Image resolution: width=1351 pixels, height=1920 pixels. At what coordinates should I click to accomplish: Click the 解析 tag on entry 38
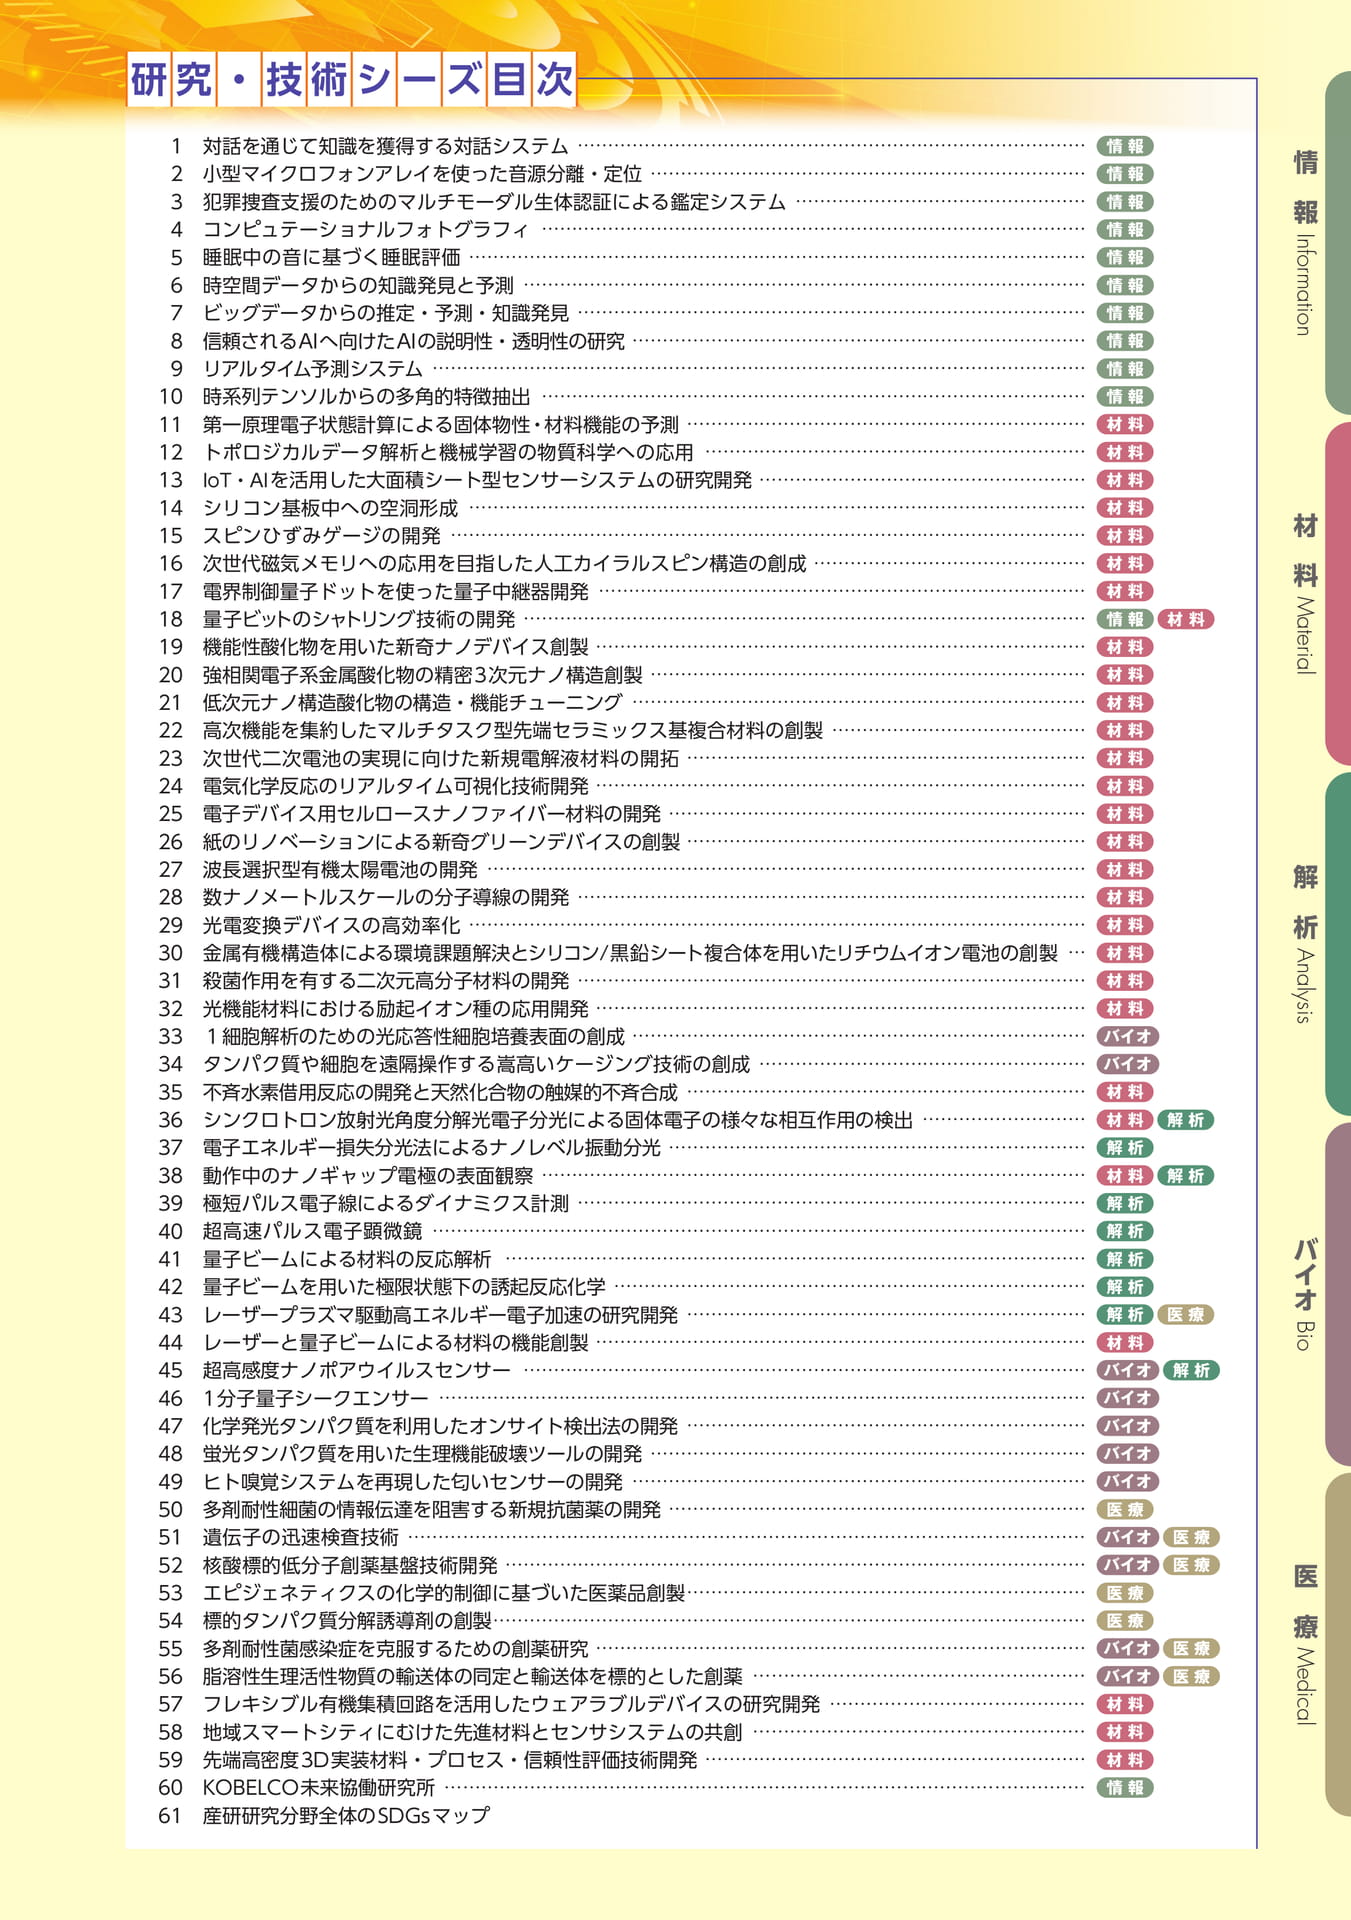click(1186, 1177)
